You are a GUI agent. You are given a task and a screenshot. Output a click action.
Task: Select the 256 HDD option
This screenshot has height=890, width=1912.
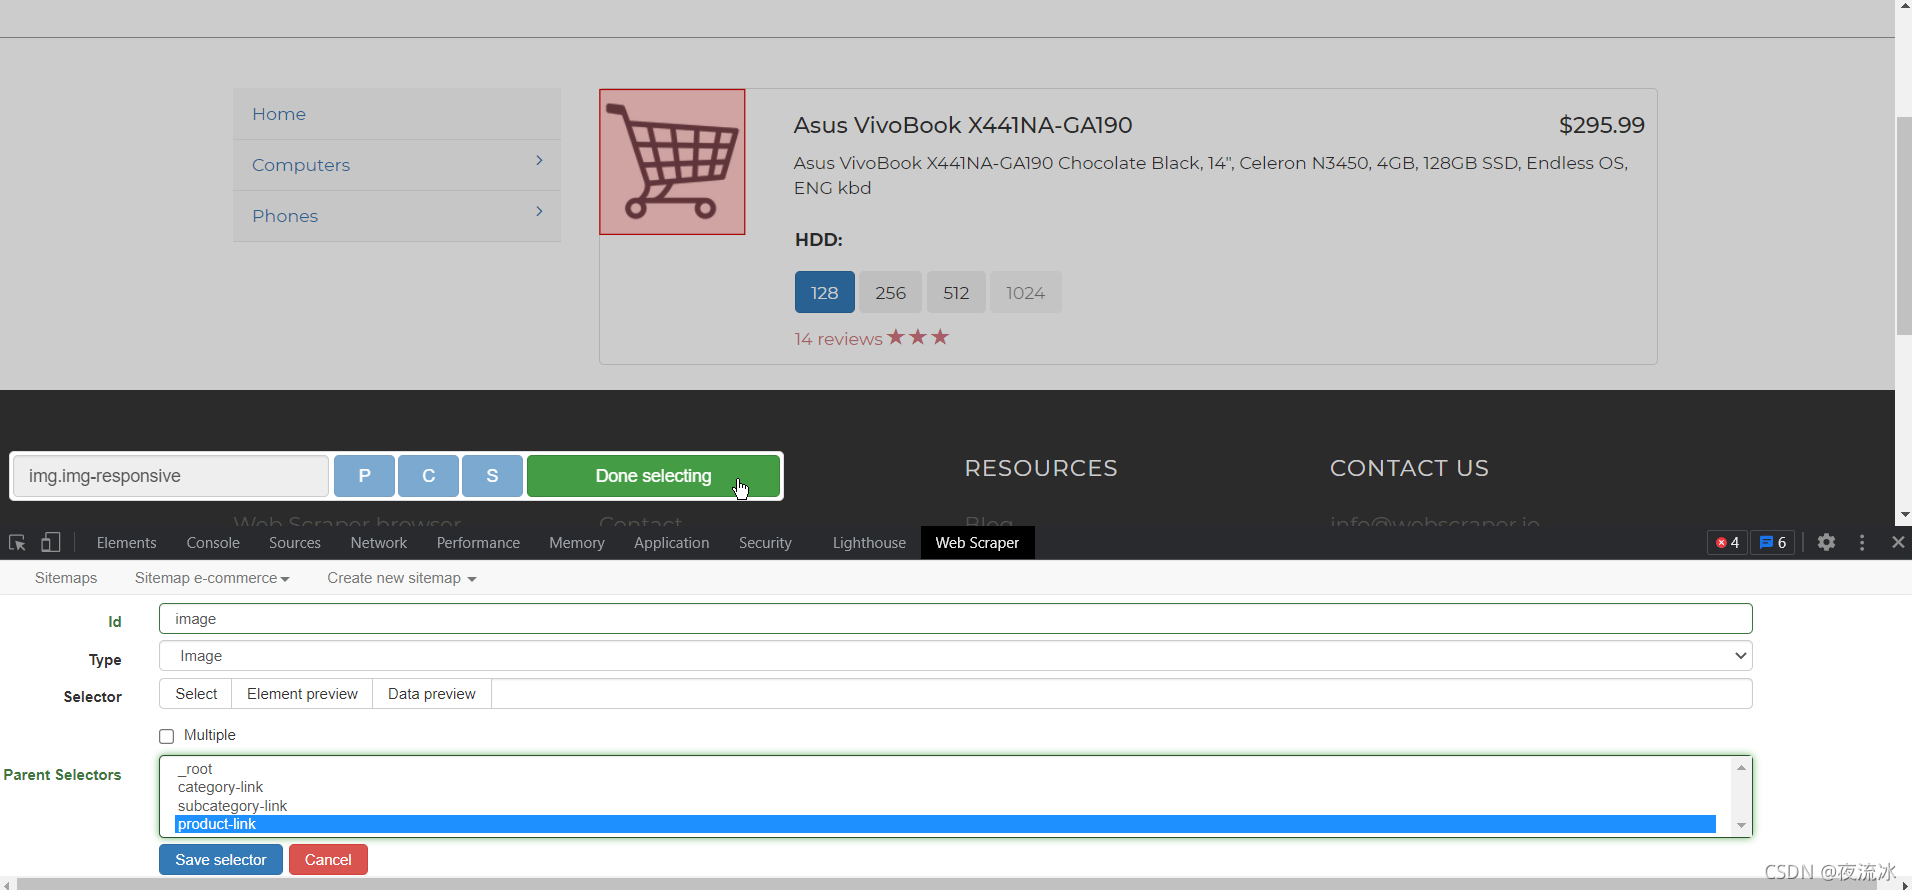click(x=890, y=293)
